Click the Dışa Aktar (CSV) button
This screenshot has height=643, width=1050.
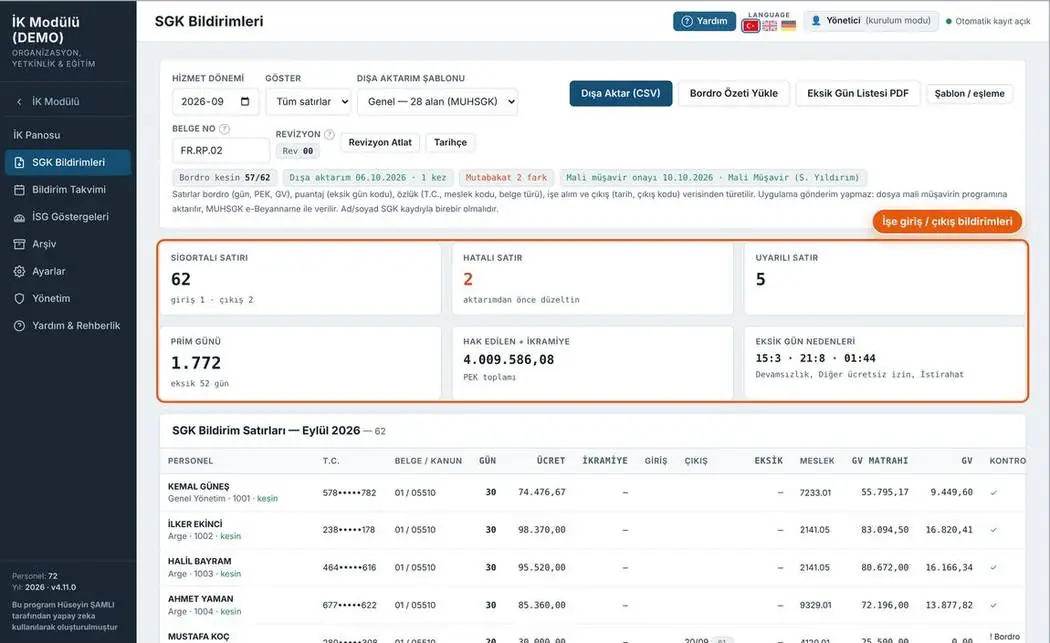[x=621, y=93]
